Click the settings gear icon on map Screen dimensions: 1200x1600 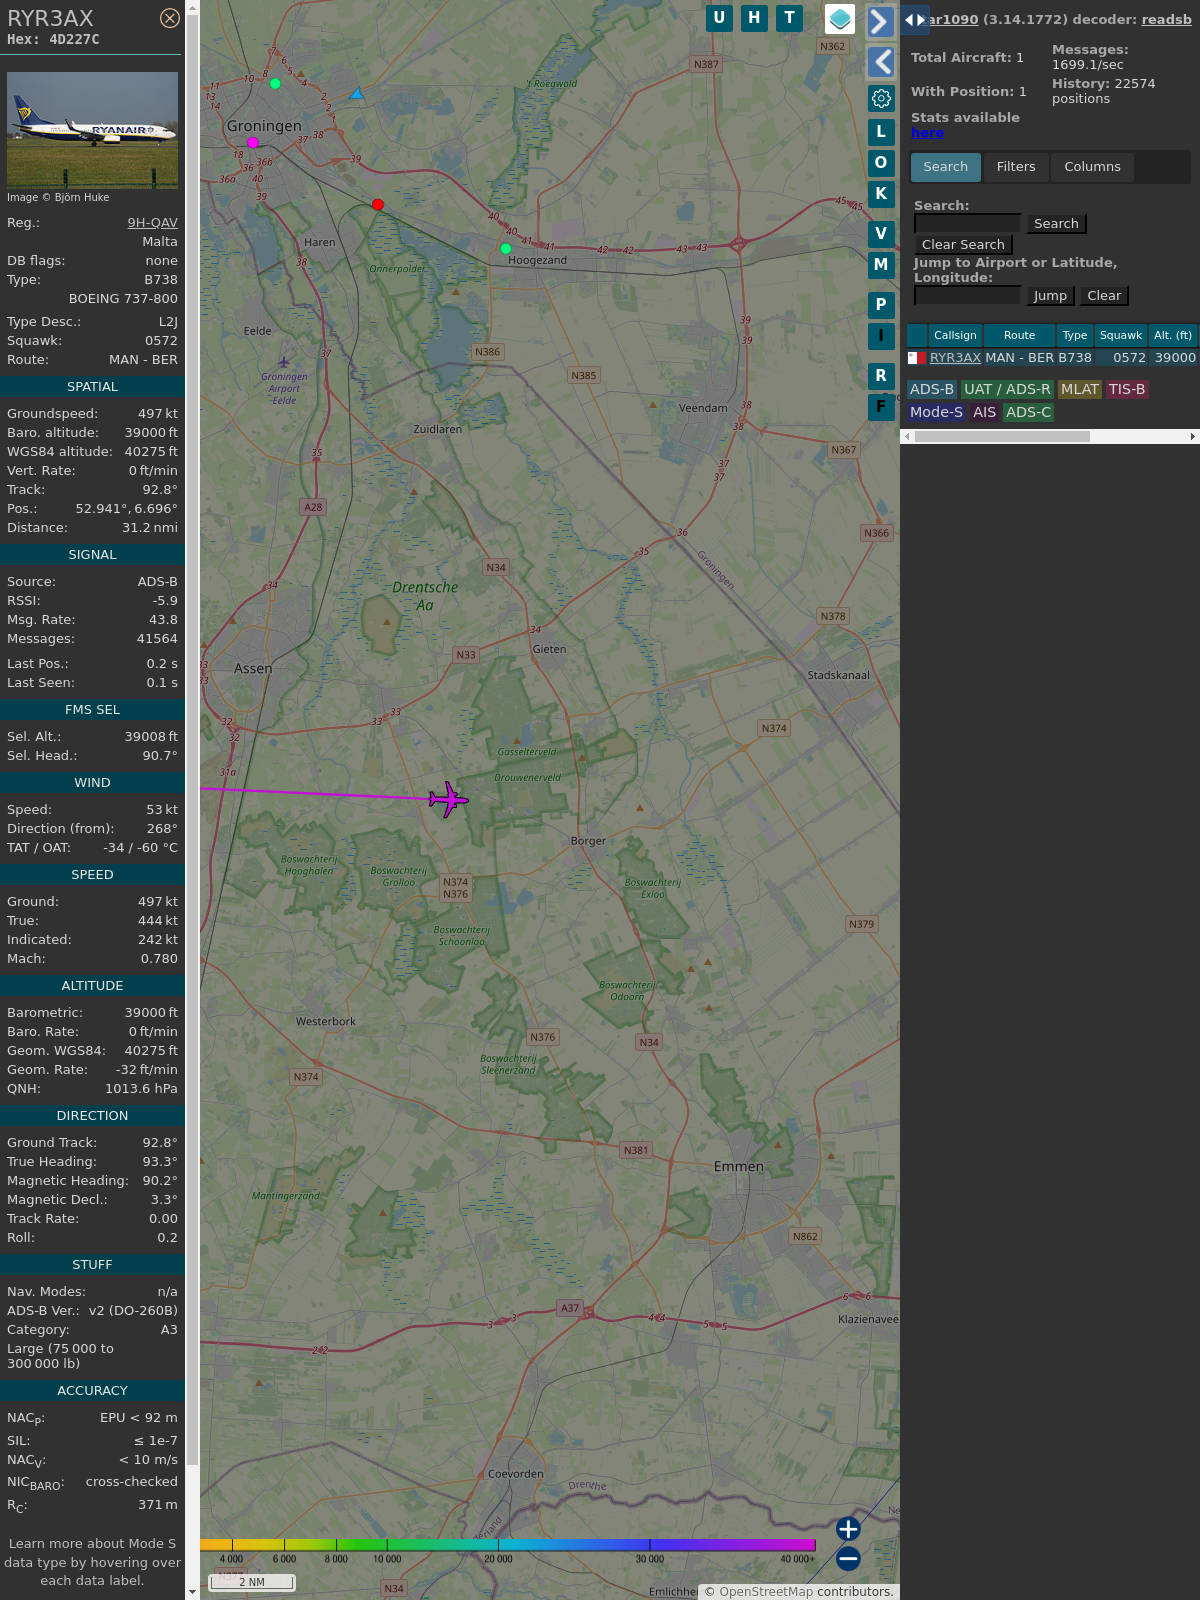click(881, 98)
